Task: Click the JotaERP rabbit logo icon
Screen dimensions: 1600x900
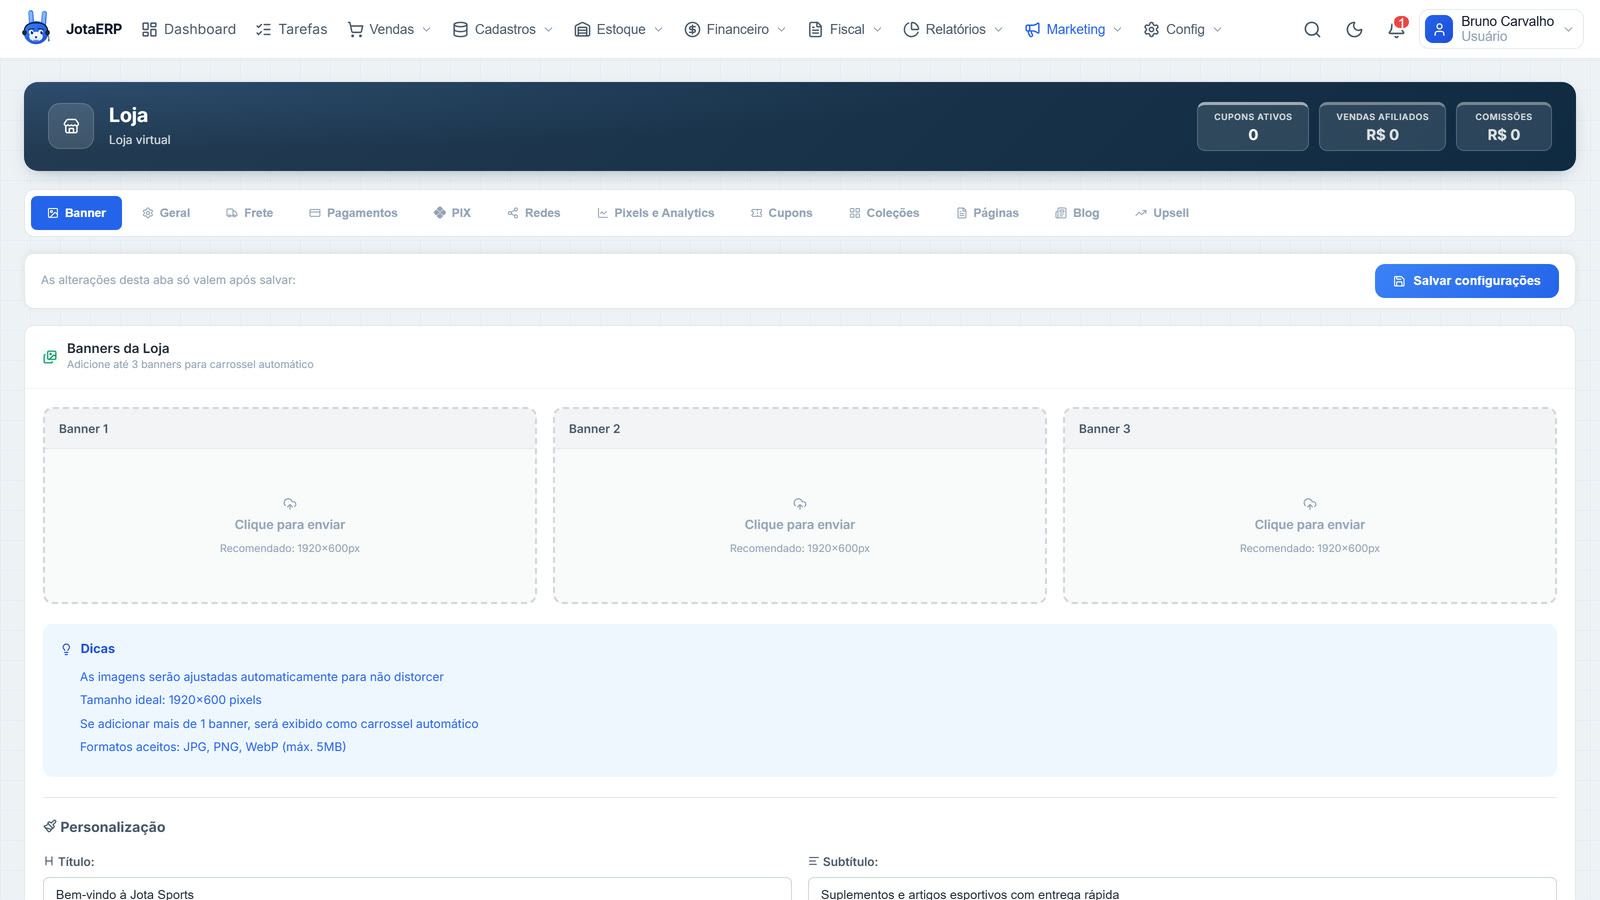Action: (36, 28)
